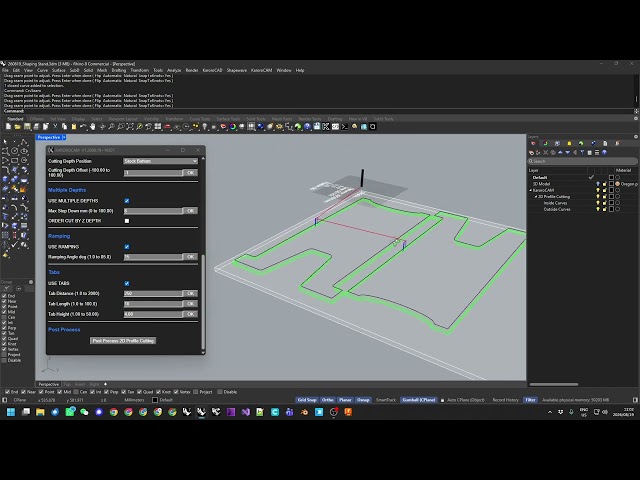Toggle End osnap in bottom osnap bar
The height and width of the screenshot is (480, 640).
7,392
